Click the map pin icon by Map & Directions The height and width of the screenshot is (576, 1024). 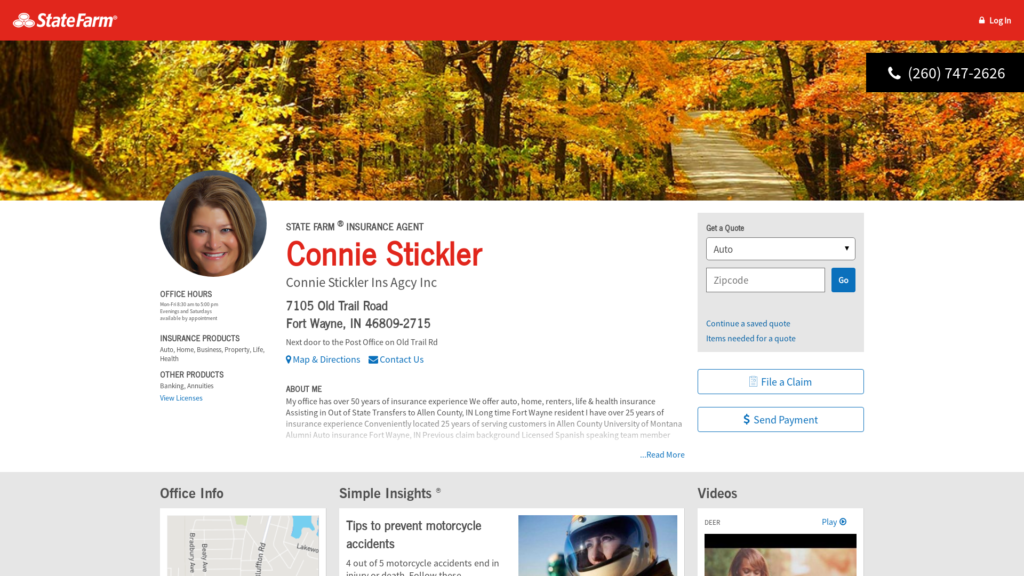tap(289, 360)
